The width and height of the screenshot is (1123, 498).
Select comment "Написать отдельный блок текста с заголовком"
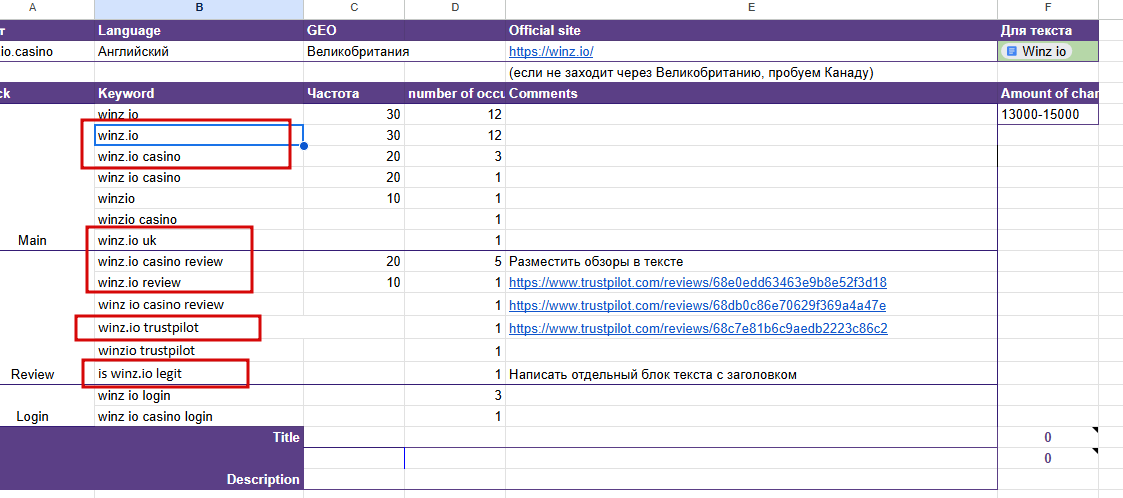coord(751,373)
